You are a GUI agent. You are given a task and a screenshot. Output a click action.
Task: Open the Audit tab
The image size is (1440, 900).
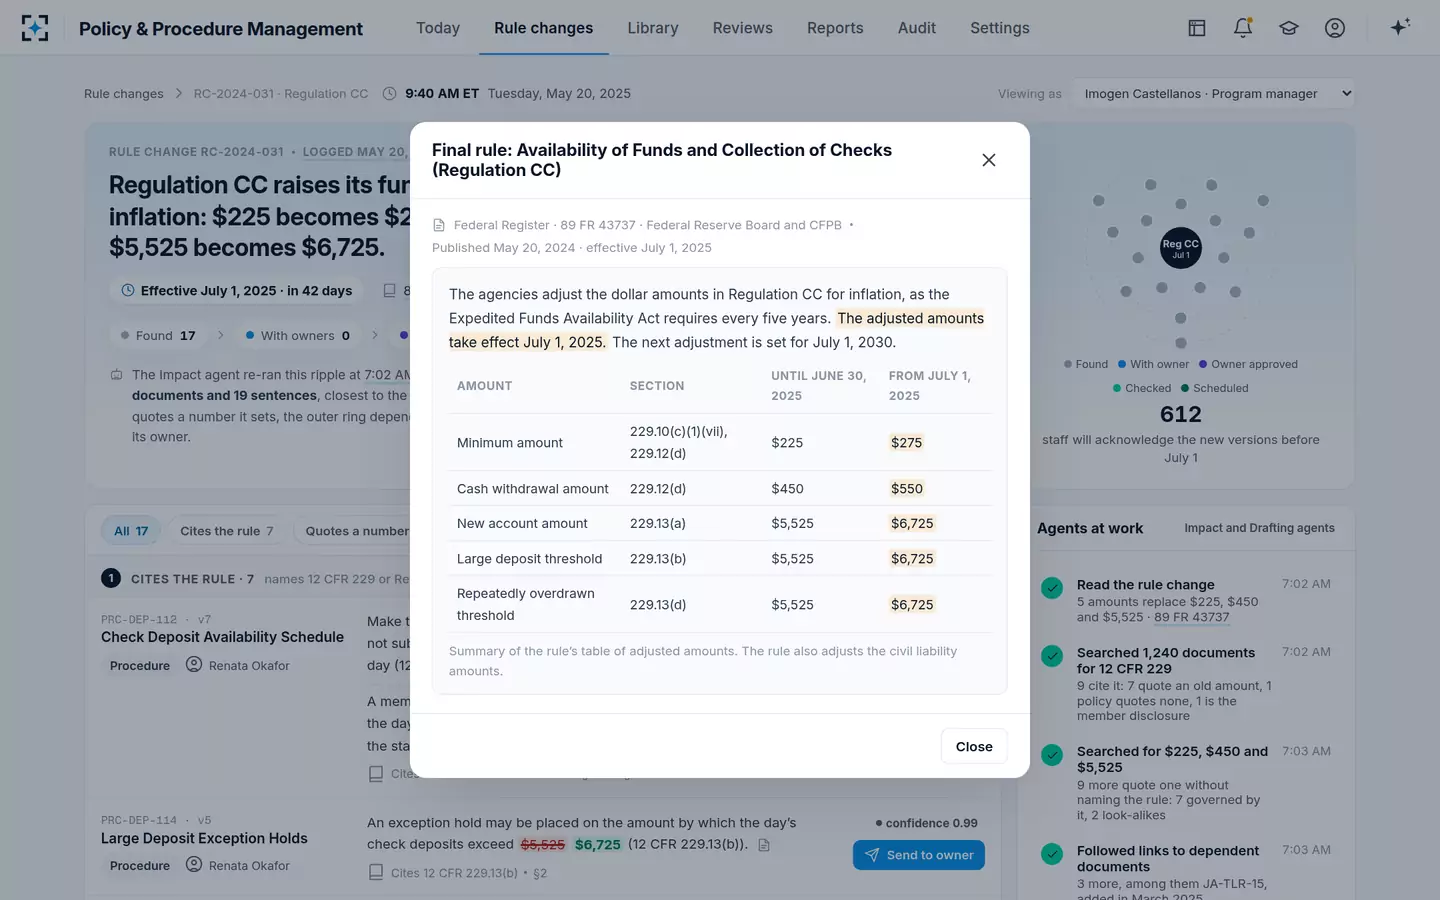coord(917,28)
